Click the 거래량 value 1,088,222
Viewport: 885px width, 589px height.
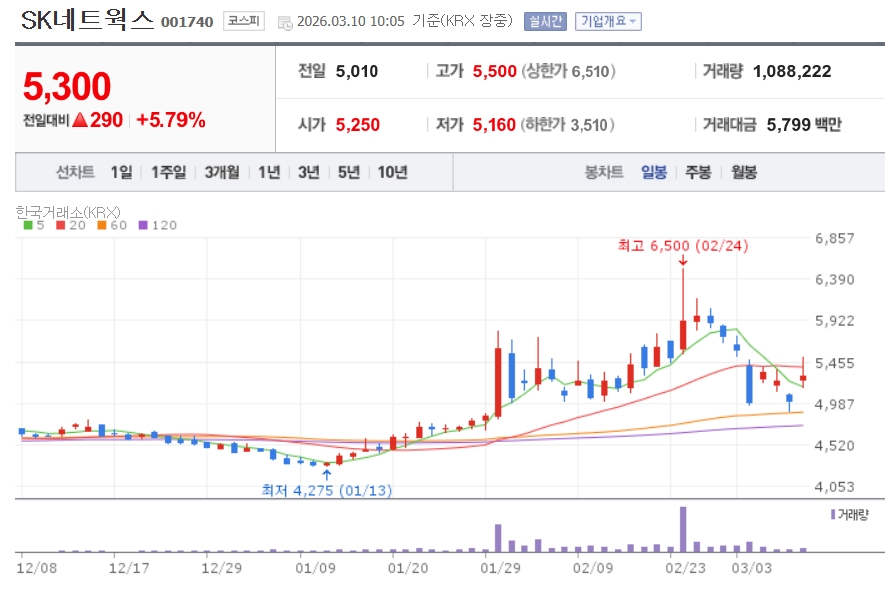[x=792, y=71]
